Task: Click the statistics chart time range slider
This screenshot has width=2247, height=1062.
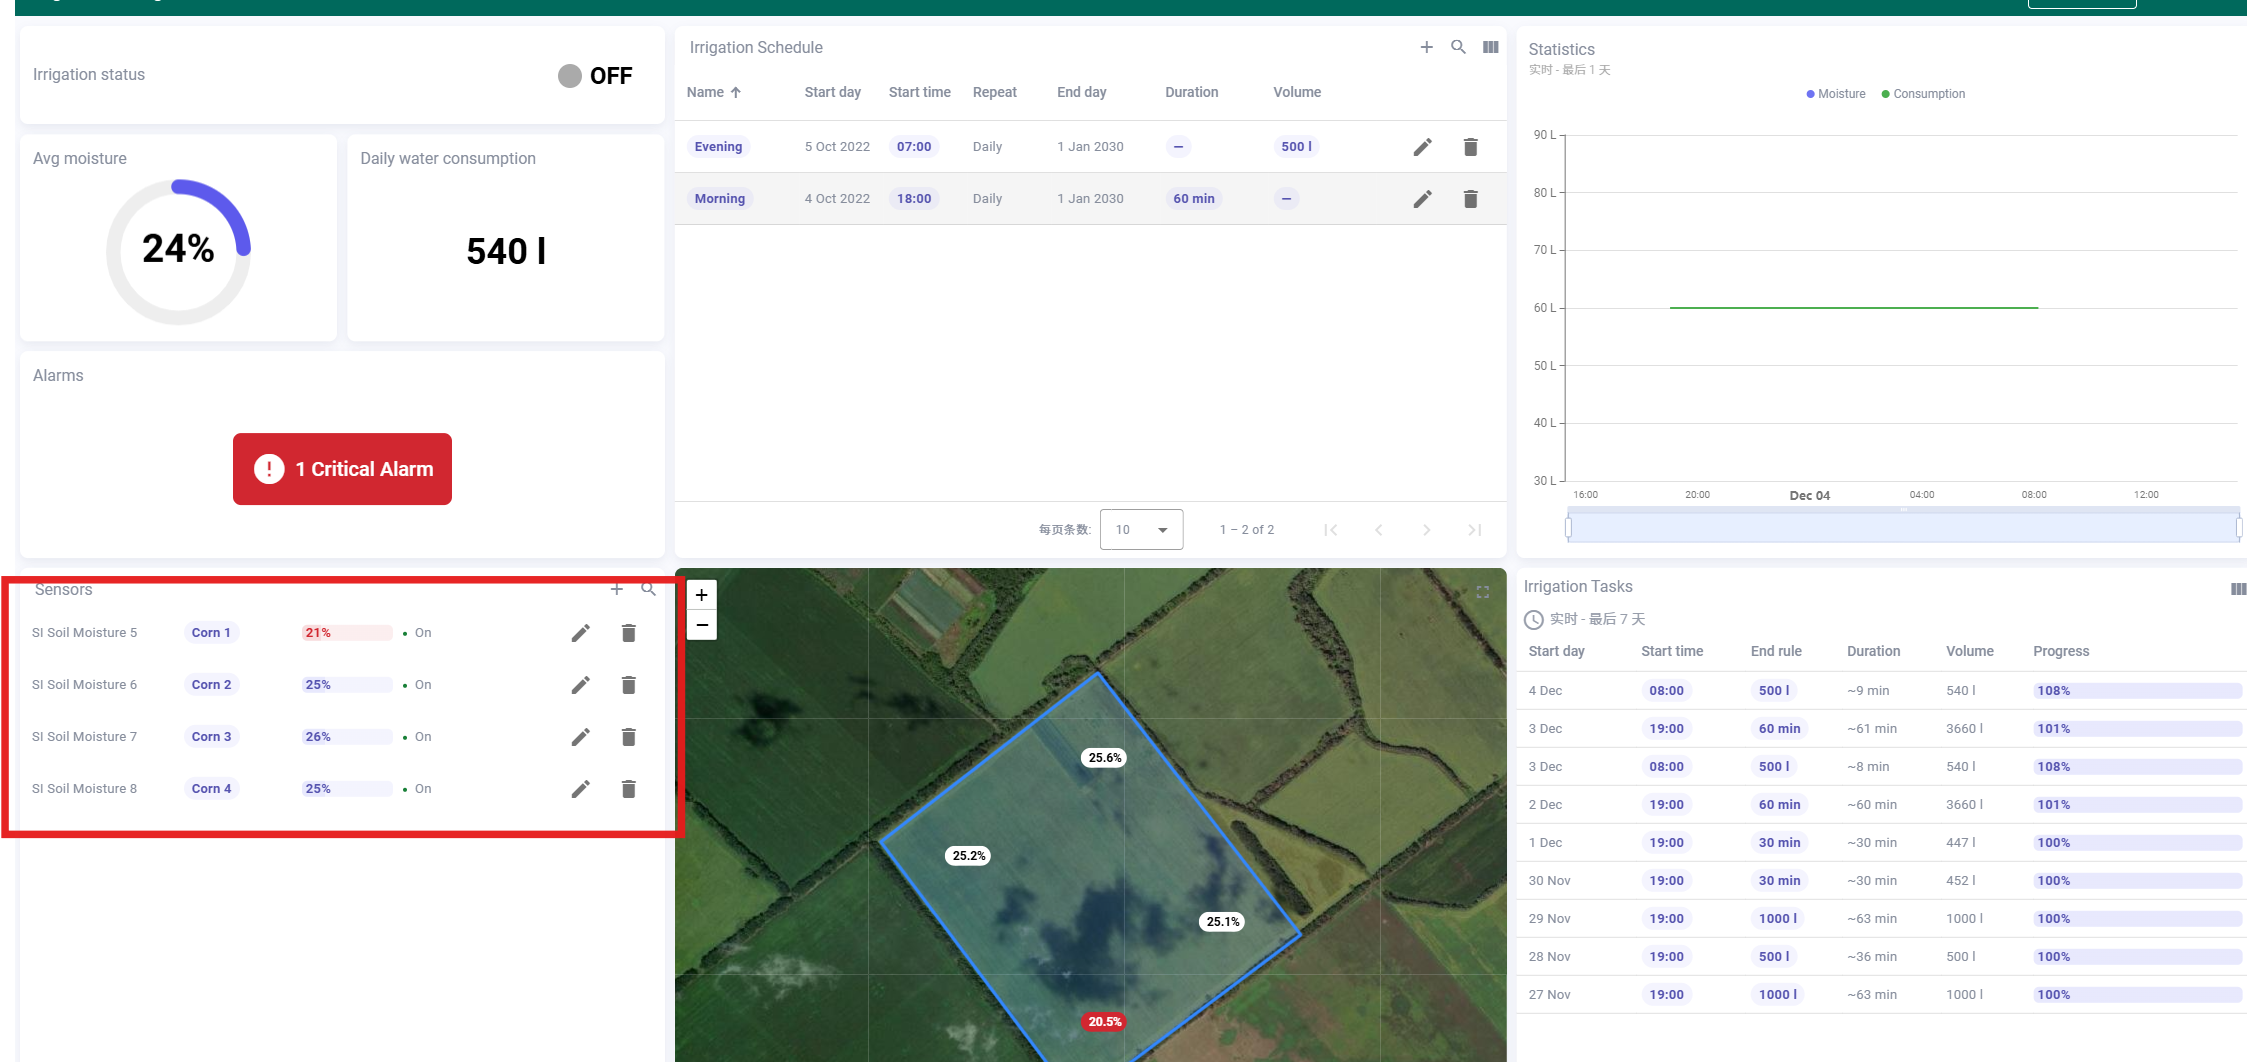Action: pos(1902,527)
